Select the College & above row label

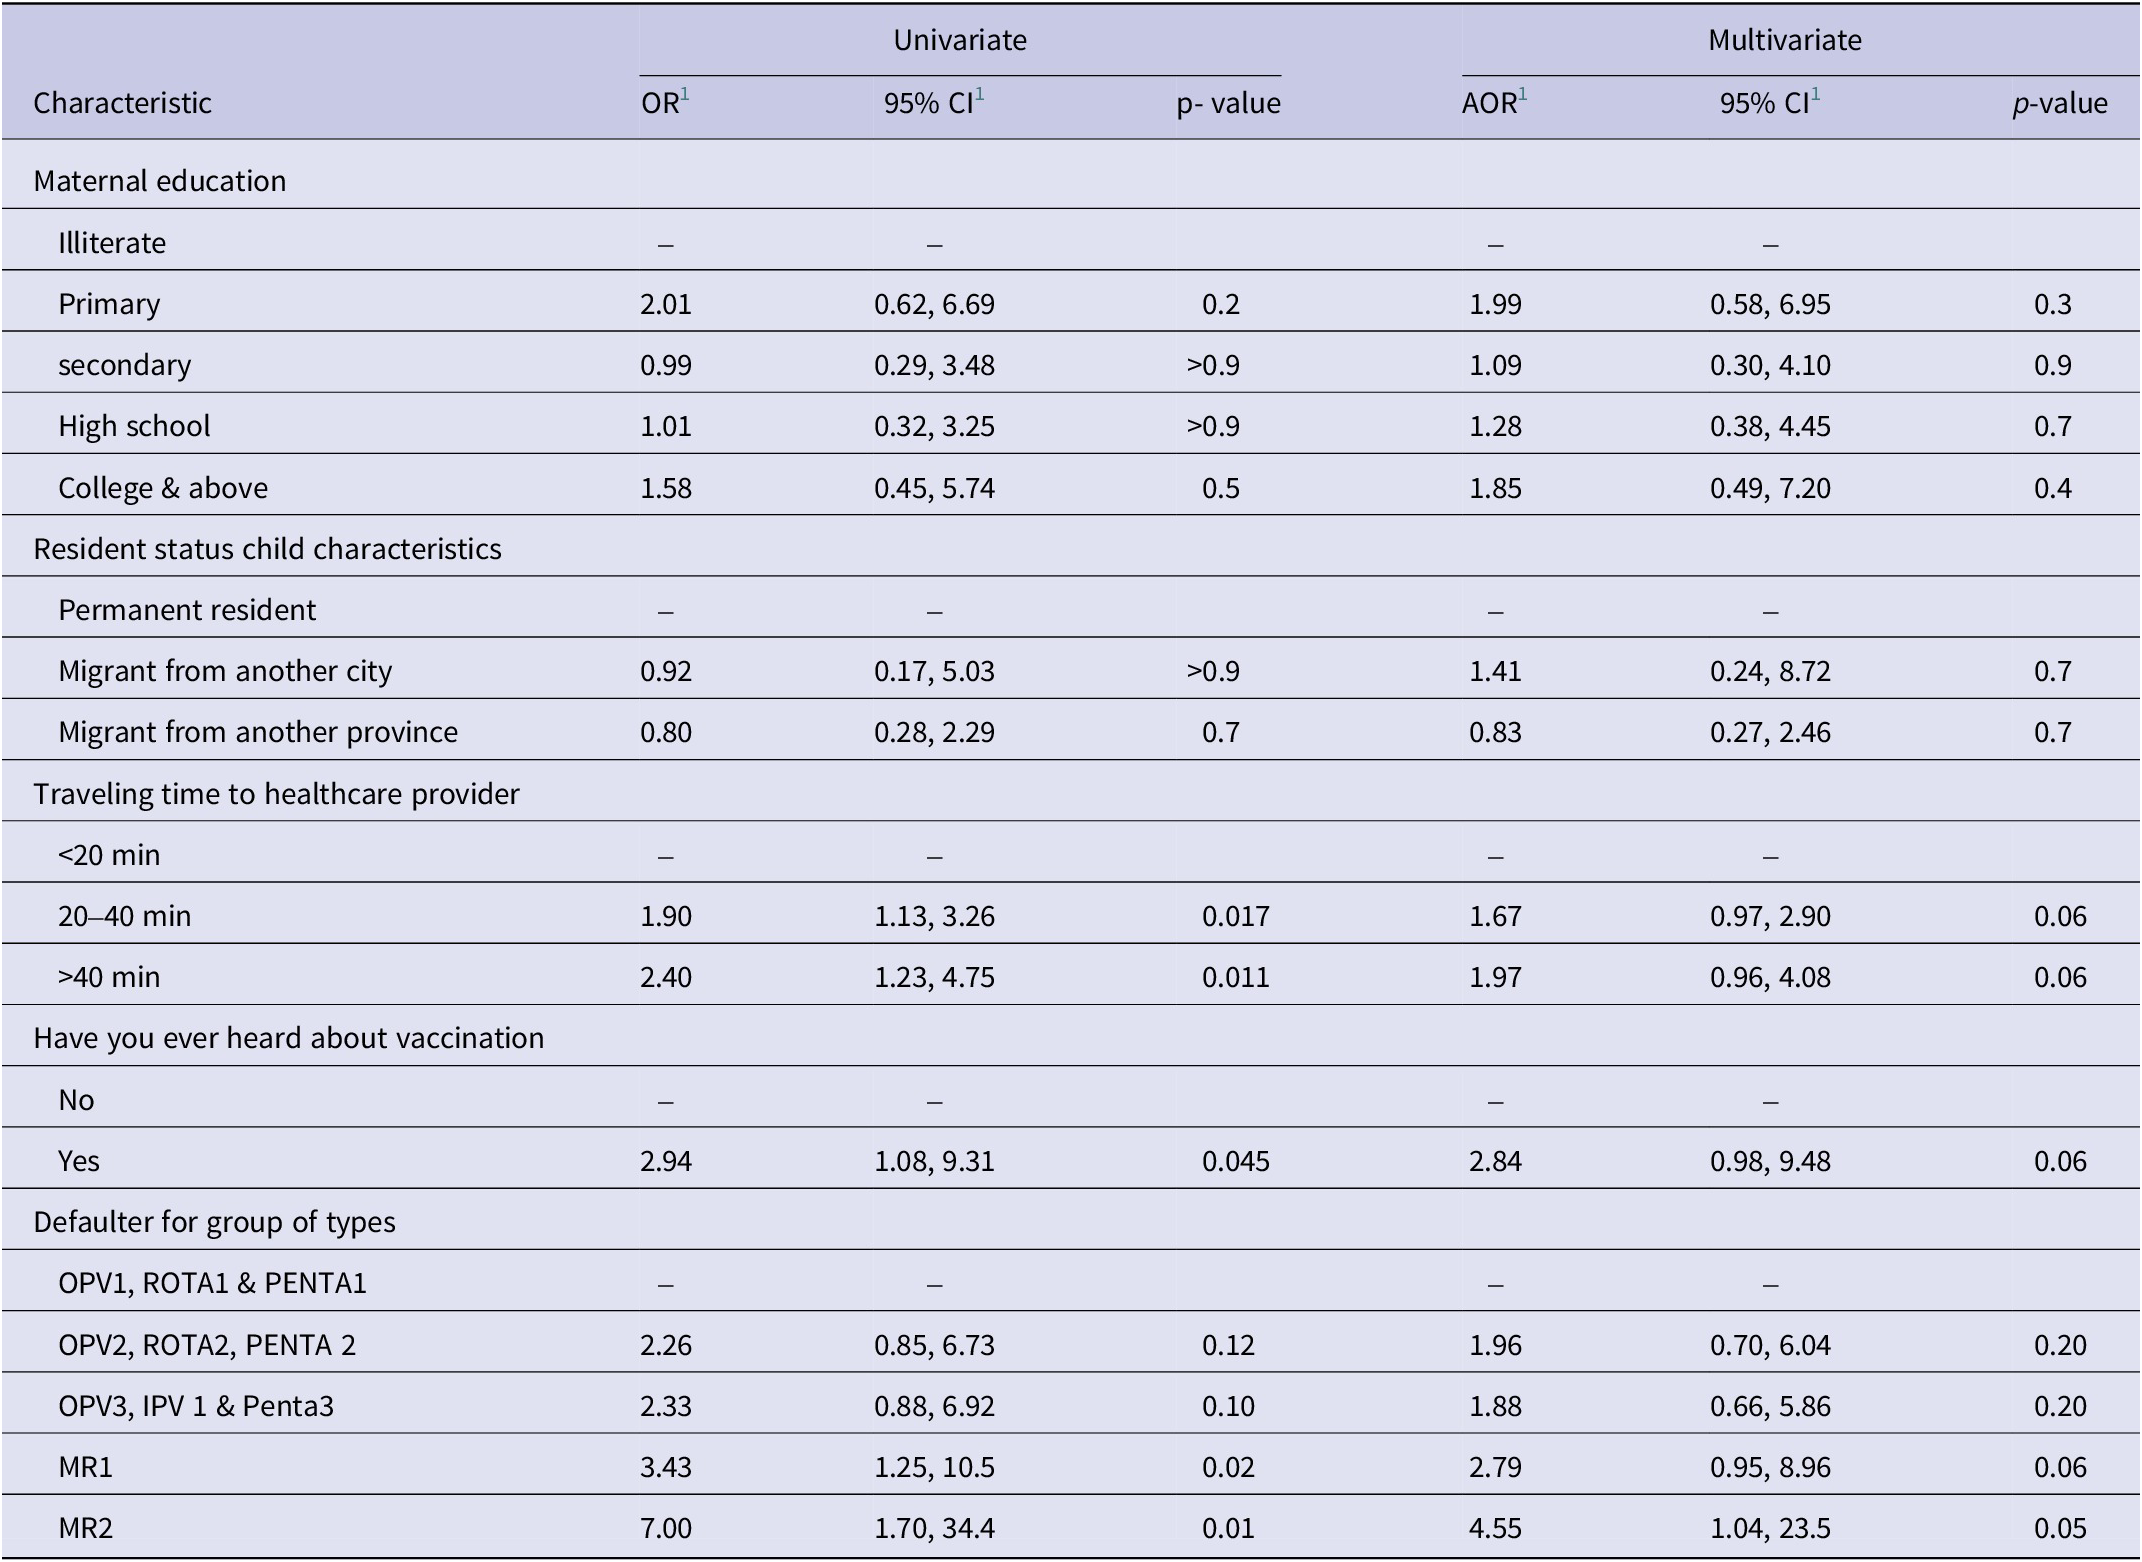[x=163, y=488]
